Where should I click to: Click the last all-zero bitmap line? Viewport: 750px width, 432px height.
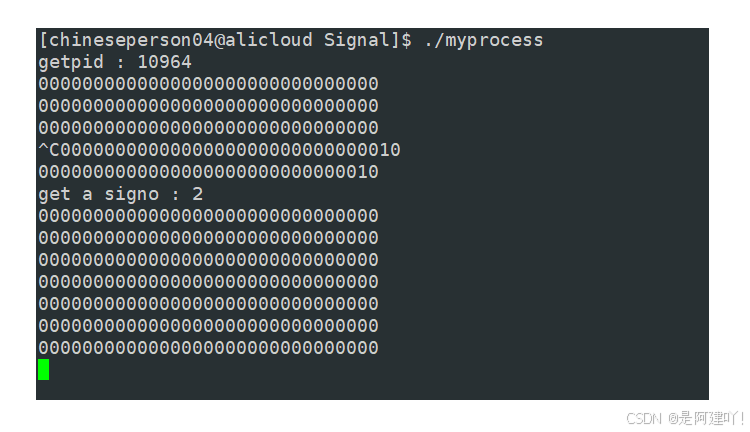click(x=209, y=348)
